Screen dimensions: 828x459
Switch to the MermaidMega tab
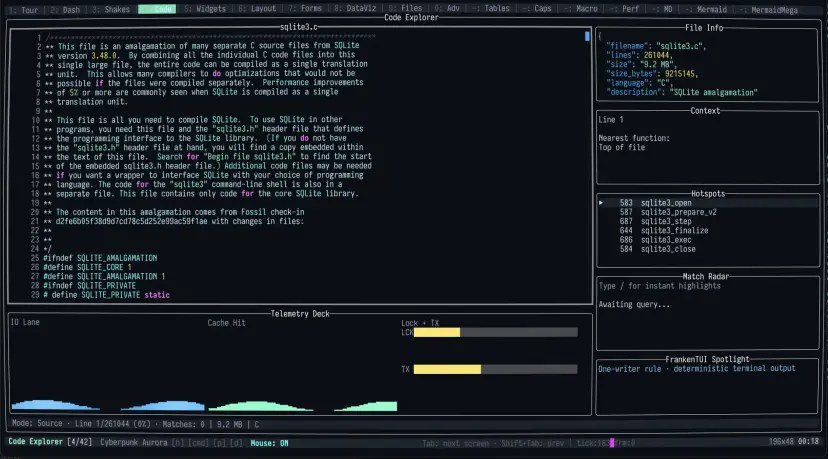(768, 10)
